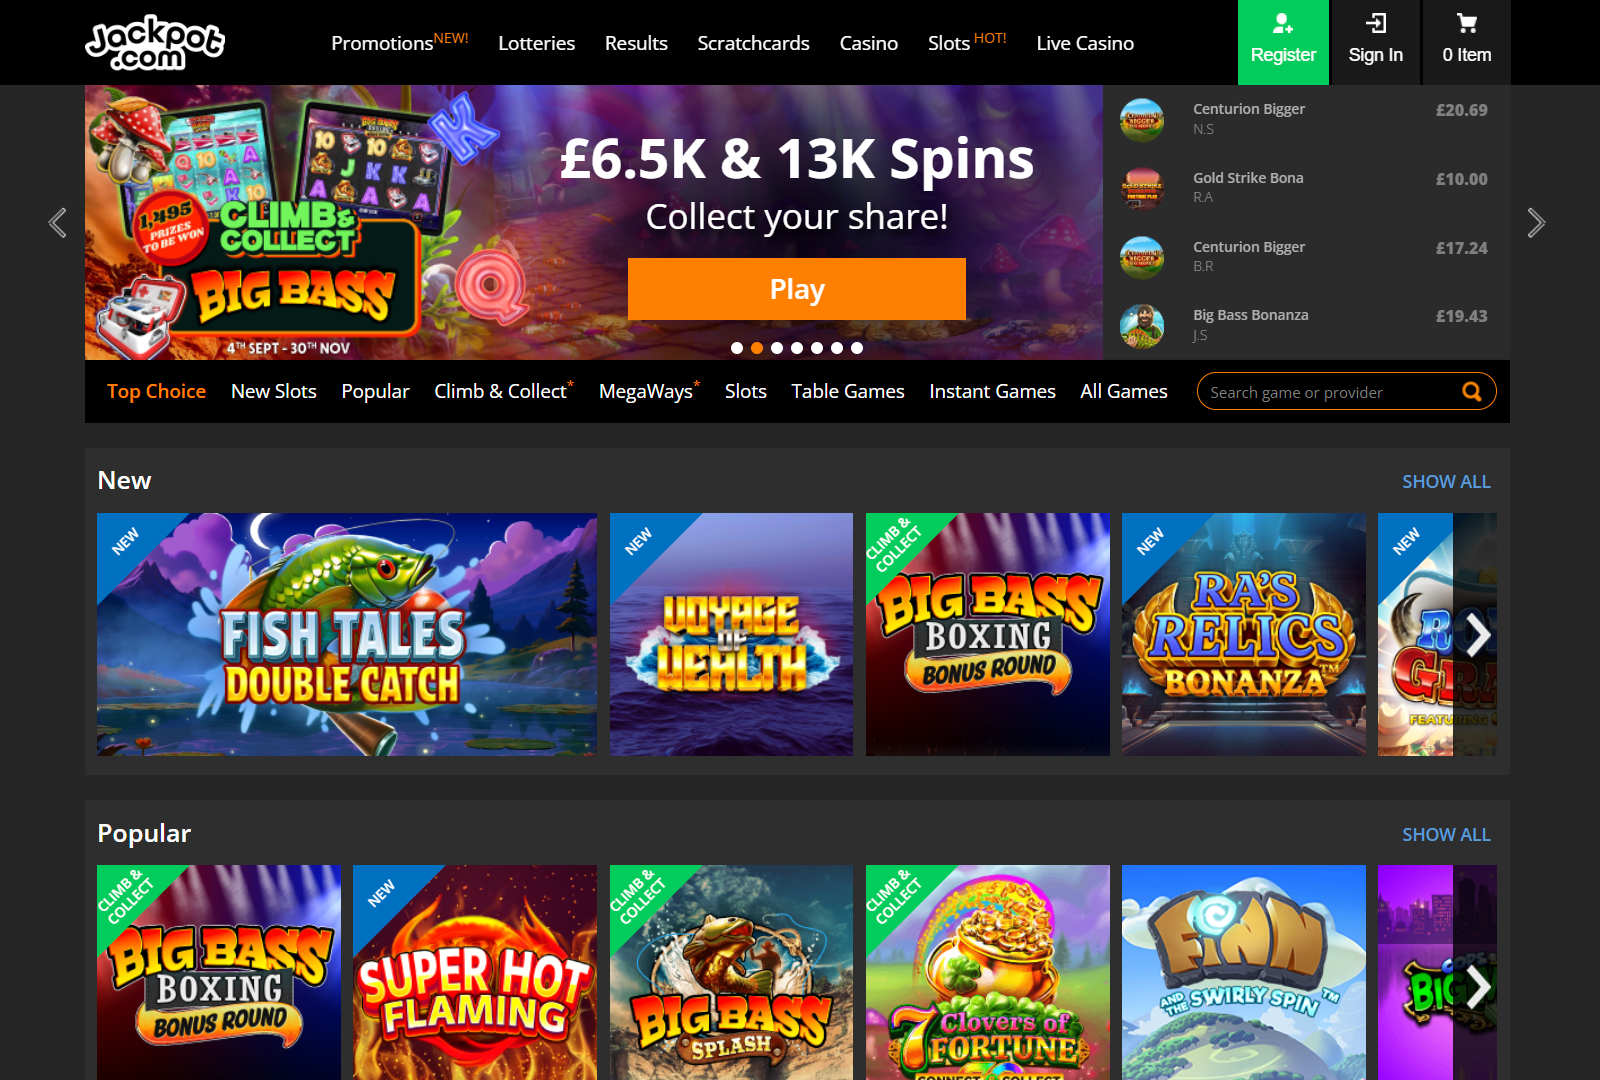This screenshot has height=1080, width=1600.
Task: Open Lotteries in the top menu
Action: coord(537,43)
